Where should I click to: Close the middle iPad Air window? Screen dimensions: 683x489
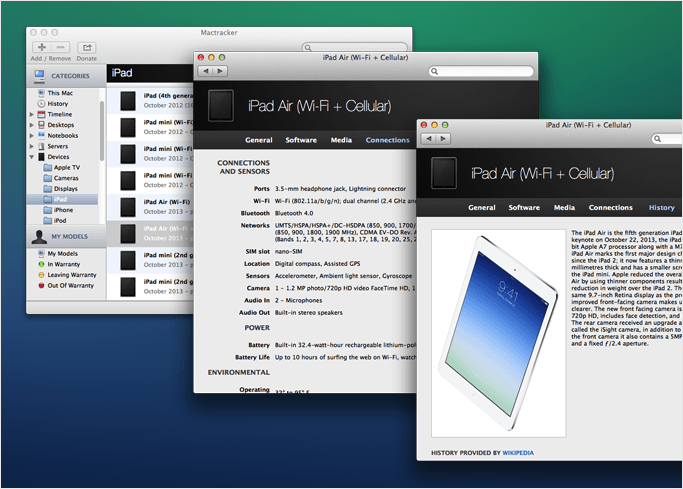click(x=201, y=57)
